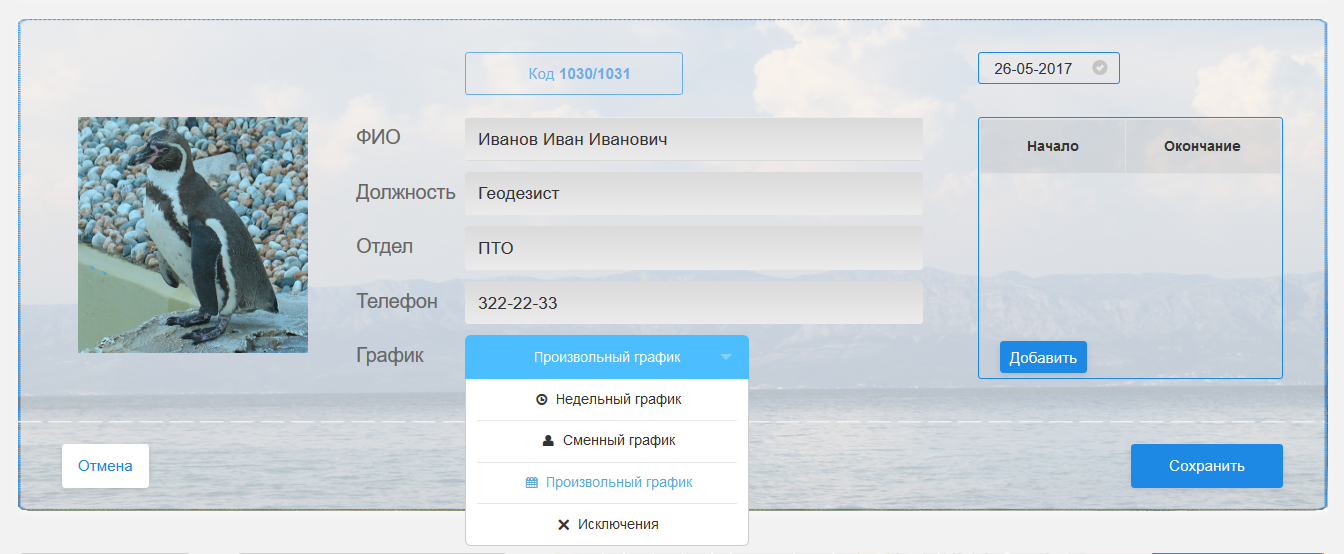Image resolution: width=1344 pixels, height=554 pixels.
Task: Click the Телефон field 322-22-33
Action: [x=694, y=302]
